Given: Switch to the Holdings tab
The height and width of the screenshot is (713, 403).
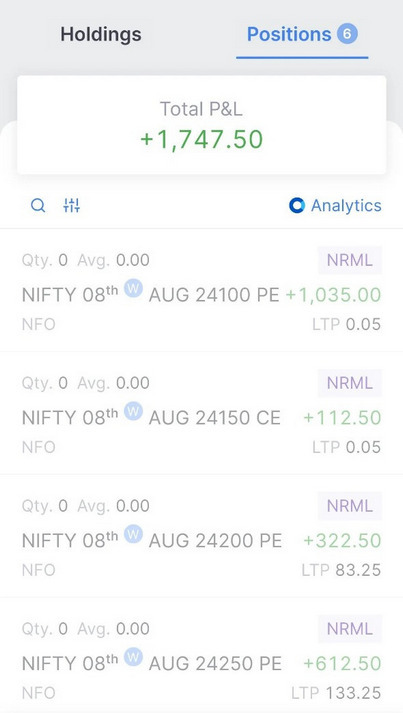Looking at the screenshot, I should click(101, 35).
